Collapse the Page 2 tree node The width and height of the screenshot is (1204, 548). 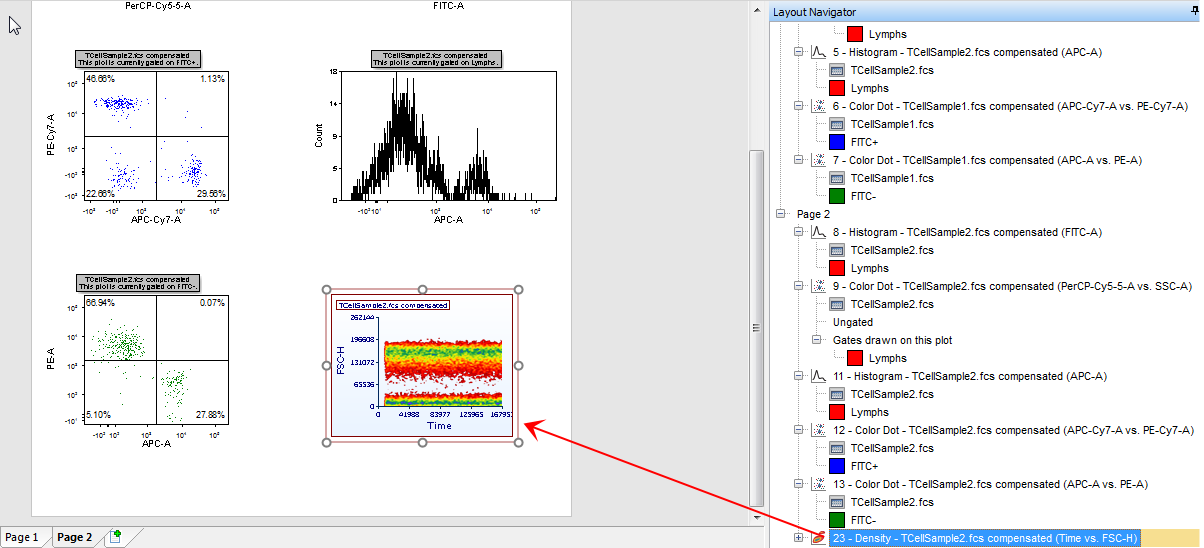pos(780,214)
